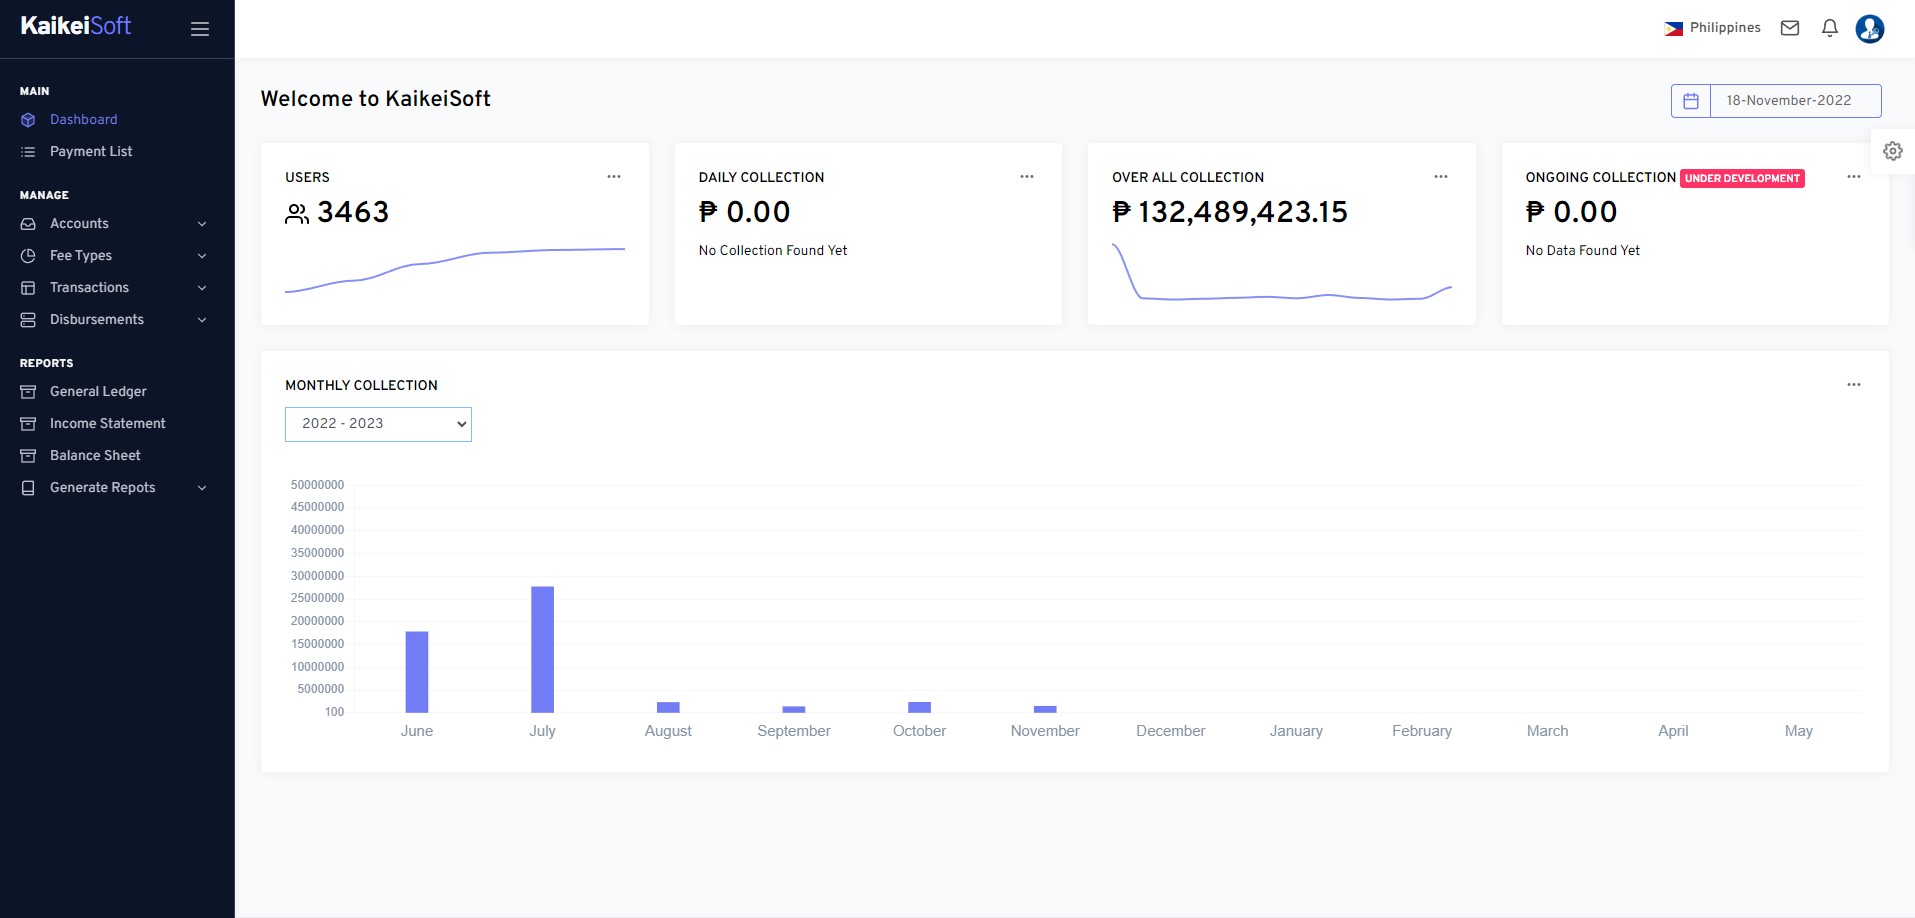
Task: Toggle the hamburger sidebar menu
Action: pyautogui.click(x=200, y=29)
